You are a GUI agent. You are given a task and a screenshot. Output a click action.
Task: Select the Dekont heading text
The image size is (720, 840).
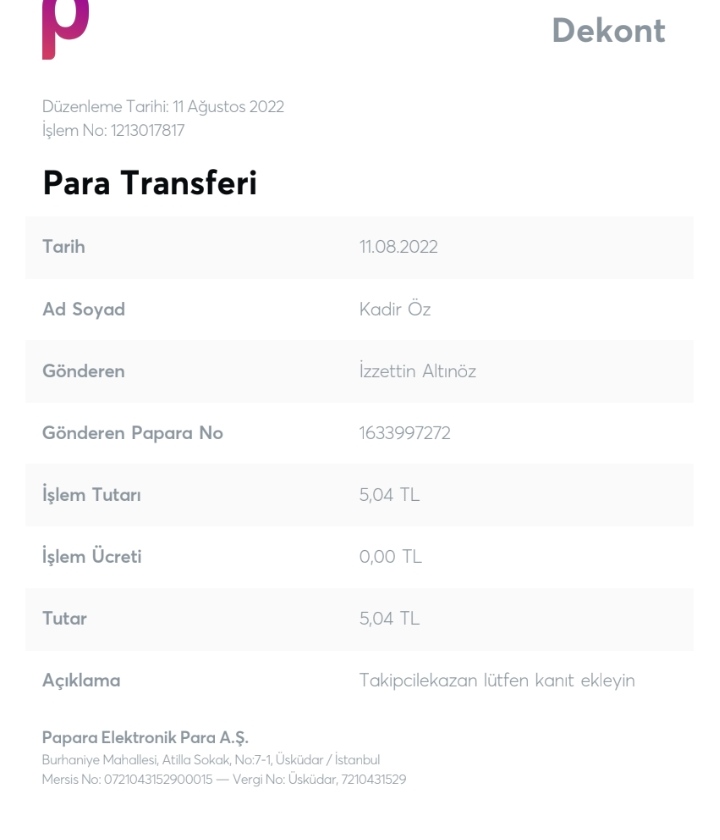tap(609, 31)
